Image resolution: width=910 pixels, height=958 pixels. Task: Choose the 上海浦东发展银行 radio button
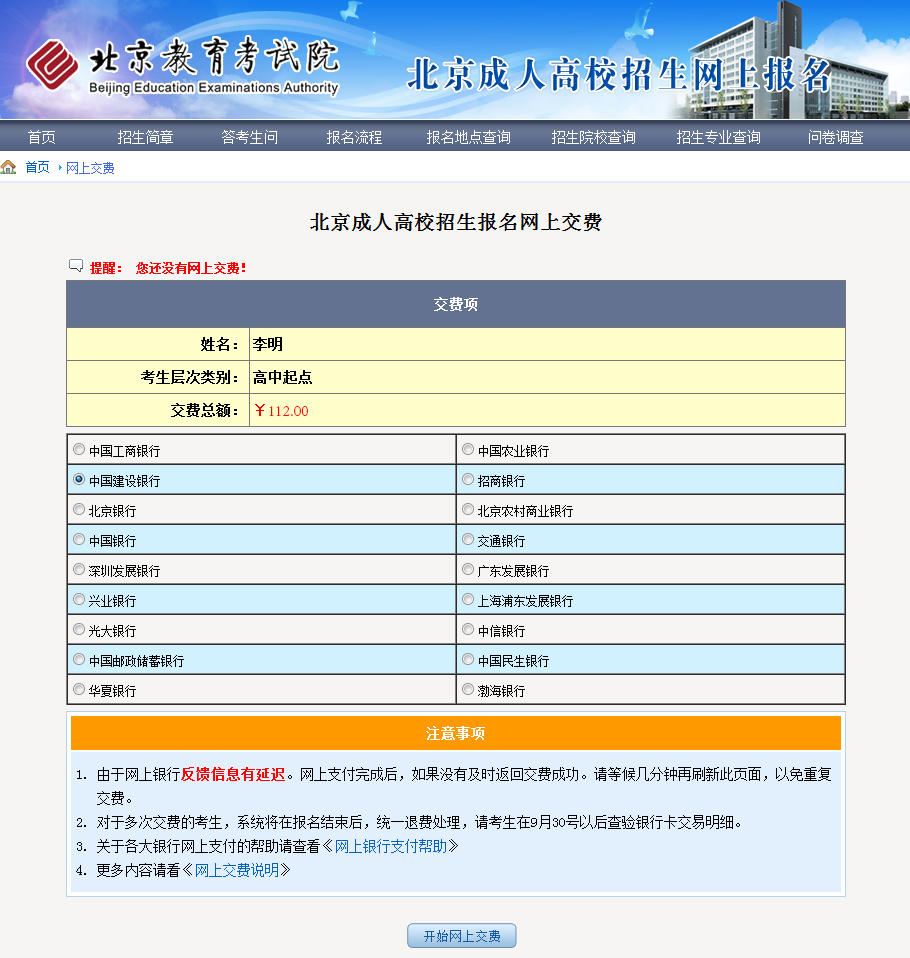(468, 599)
